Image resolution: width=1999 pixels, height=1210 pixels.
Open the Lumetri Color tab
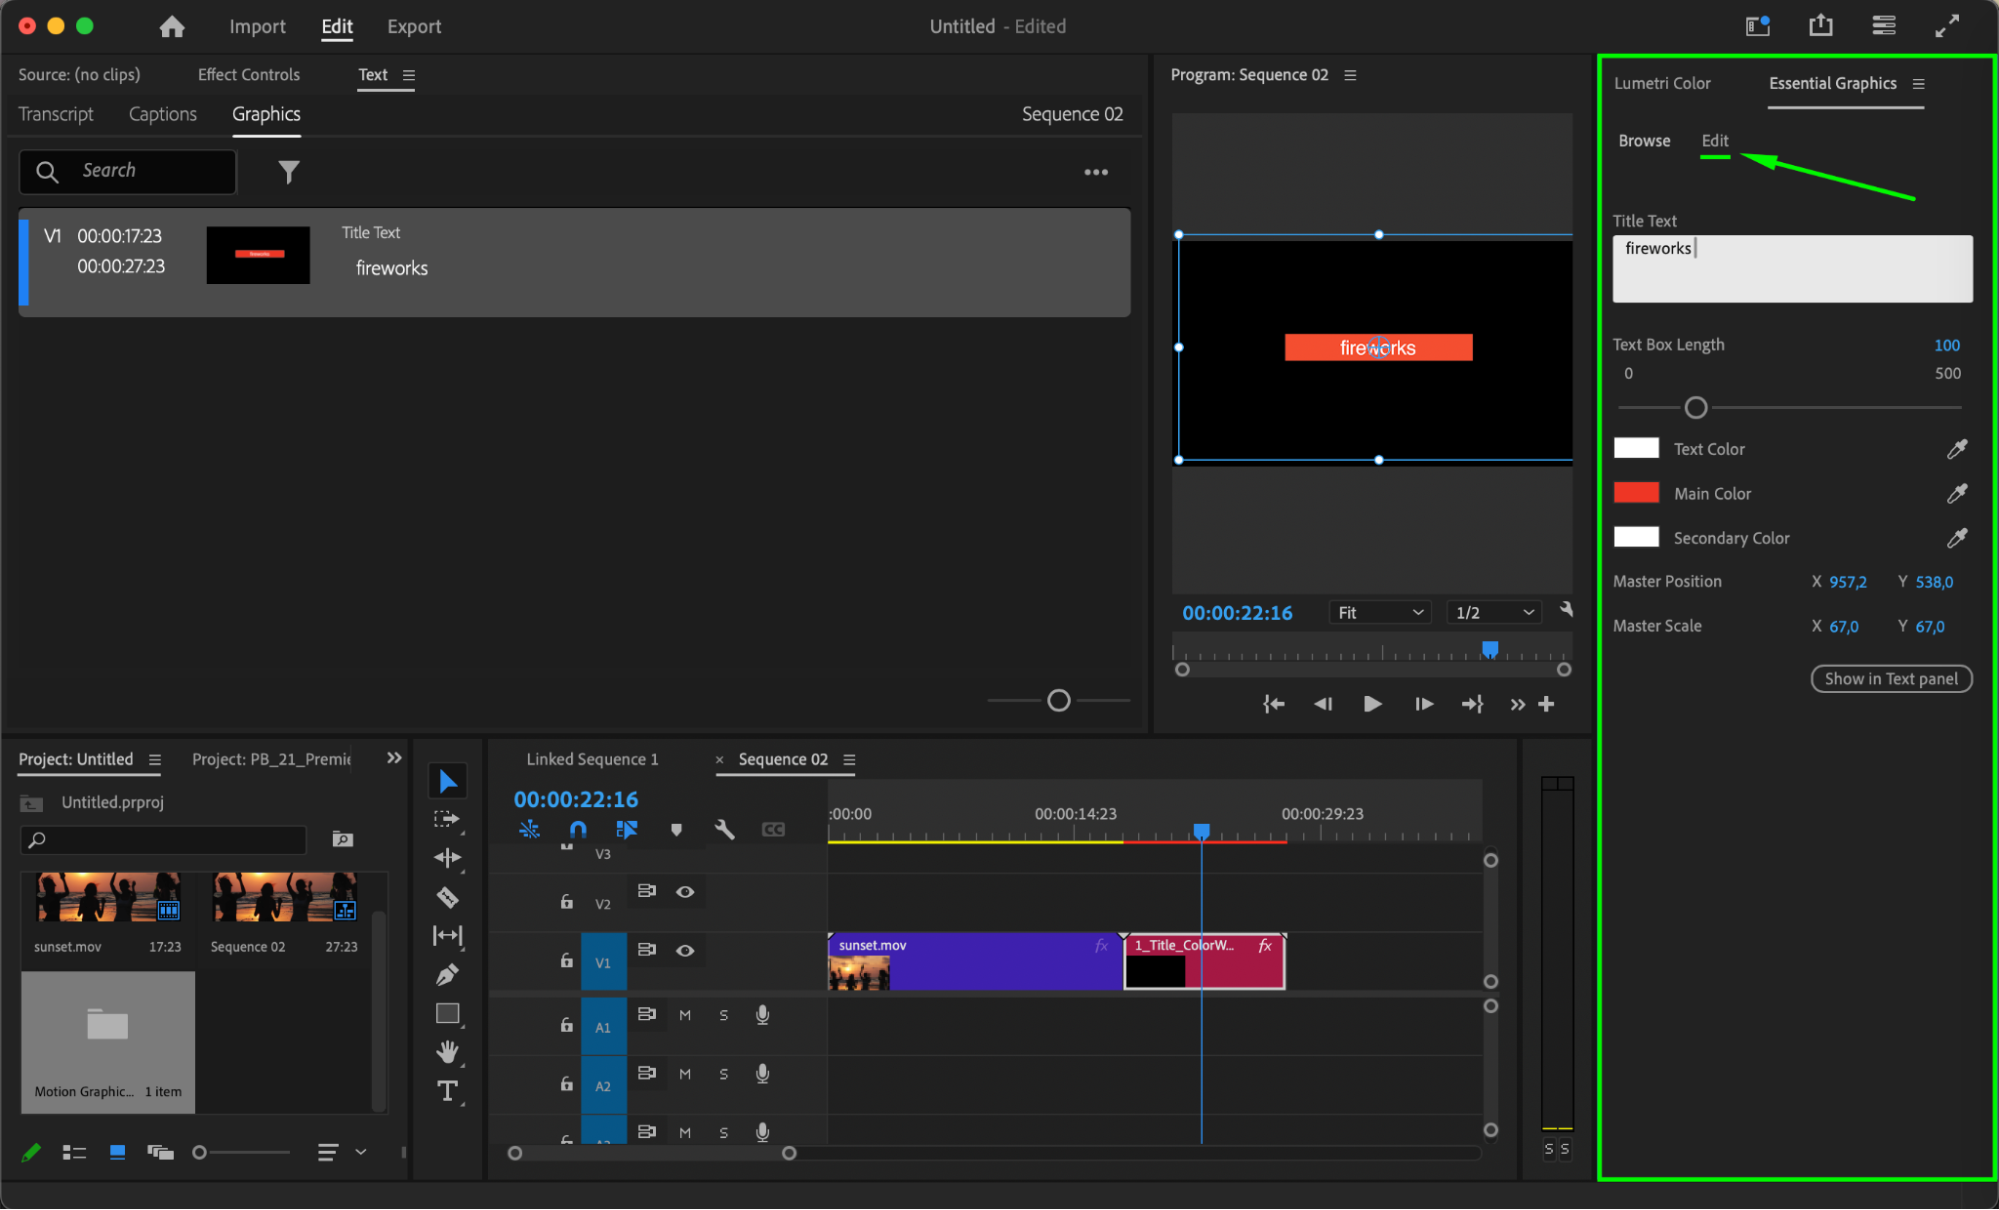[x=1661, y=83]
